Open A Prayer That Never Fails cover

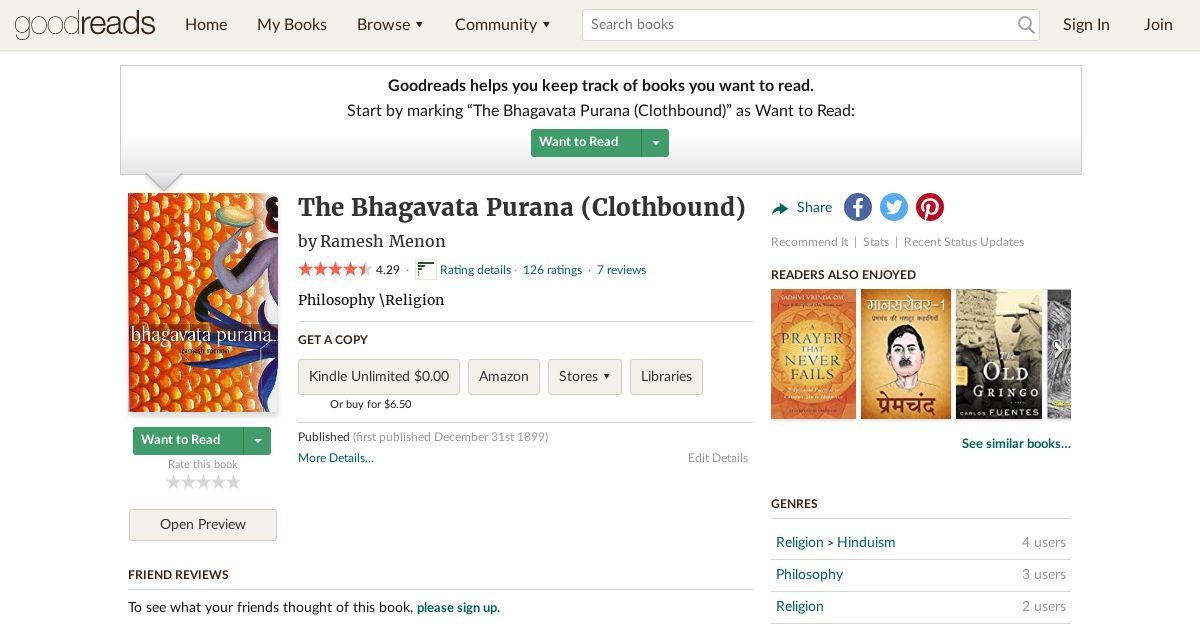coord(813,354)
